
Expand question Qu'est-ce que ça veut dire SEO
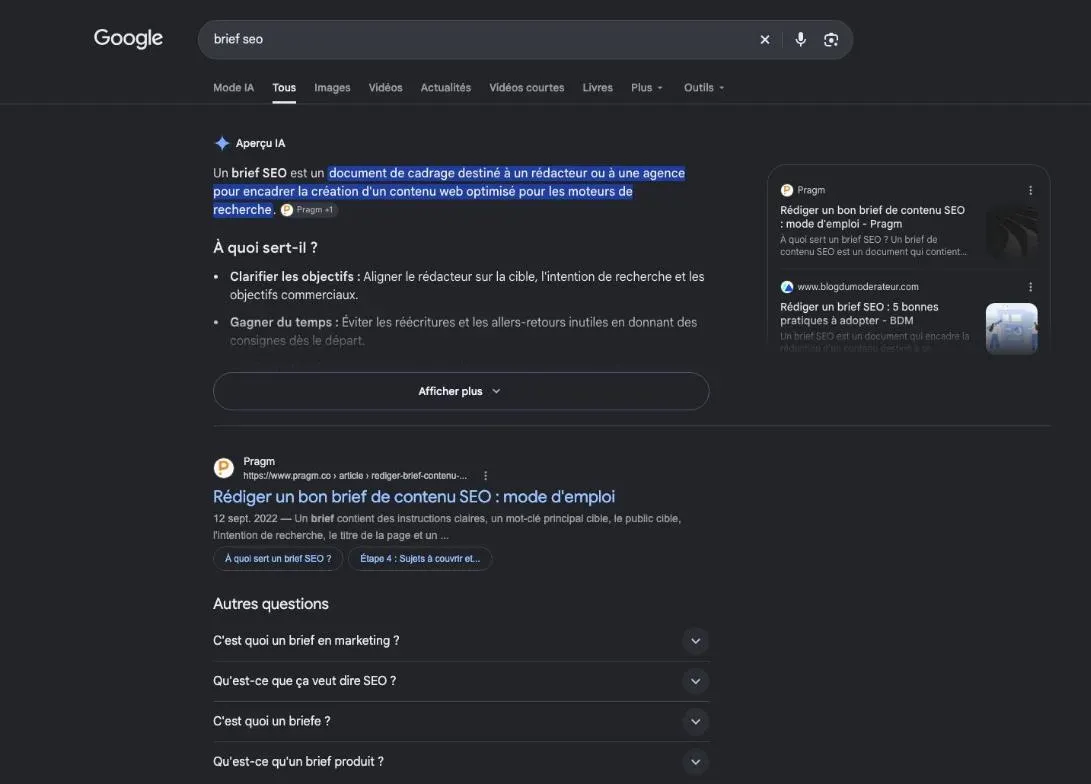click(x=461, y=681)
